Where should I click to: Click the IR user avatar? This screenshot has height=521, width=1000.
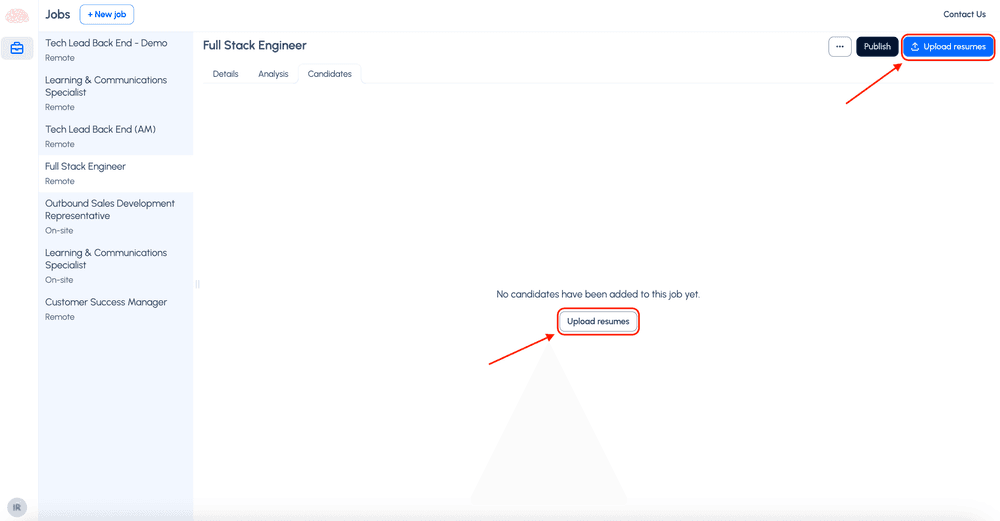(x=17, y=507)
